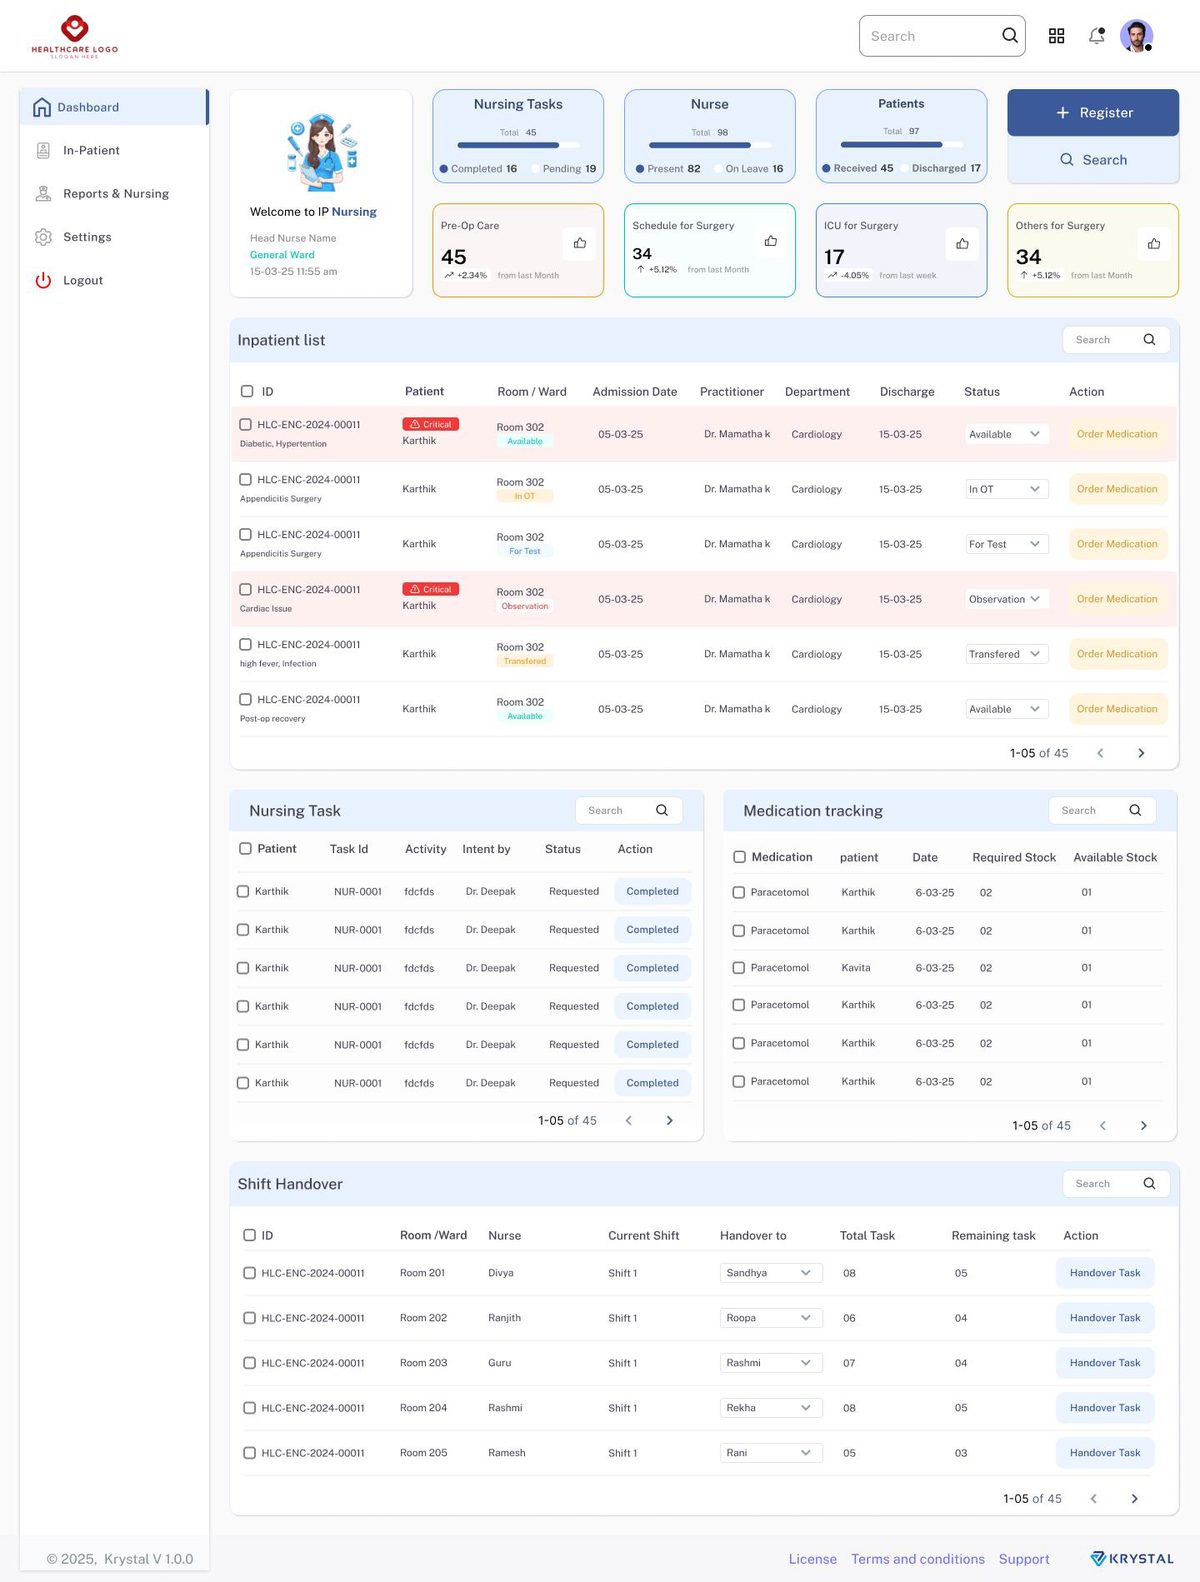The height and width of the screenshot is (1582, 1200).
Task: Click the Inpatient list Search field
Action: [x=1115, y=340]
